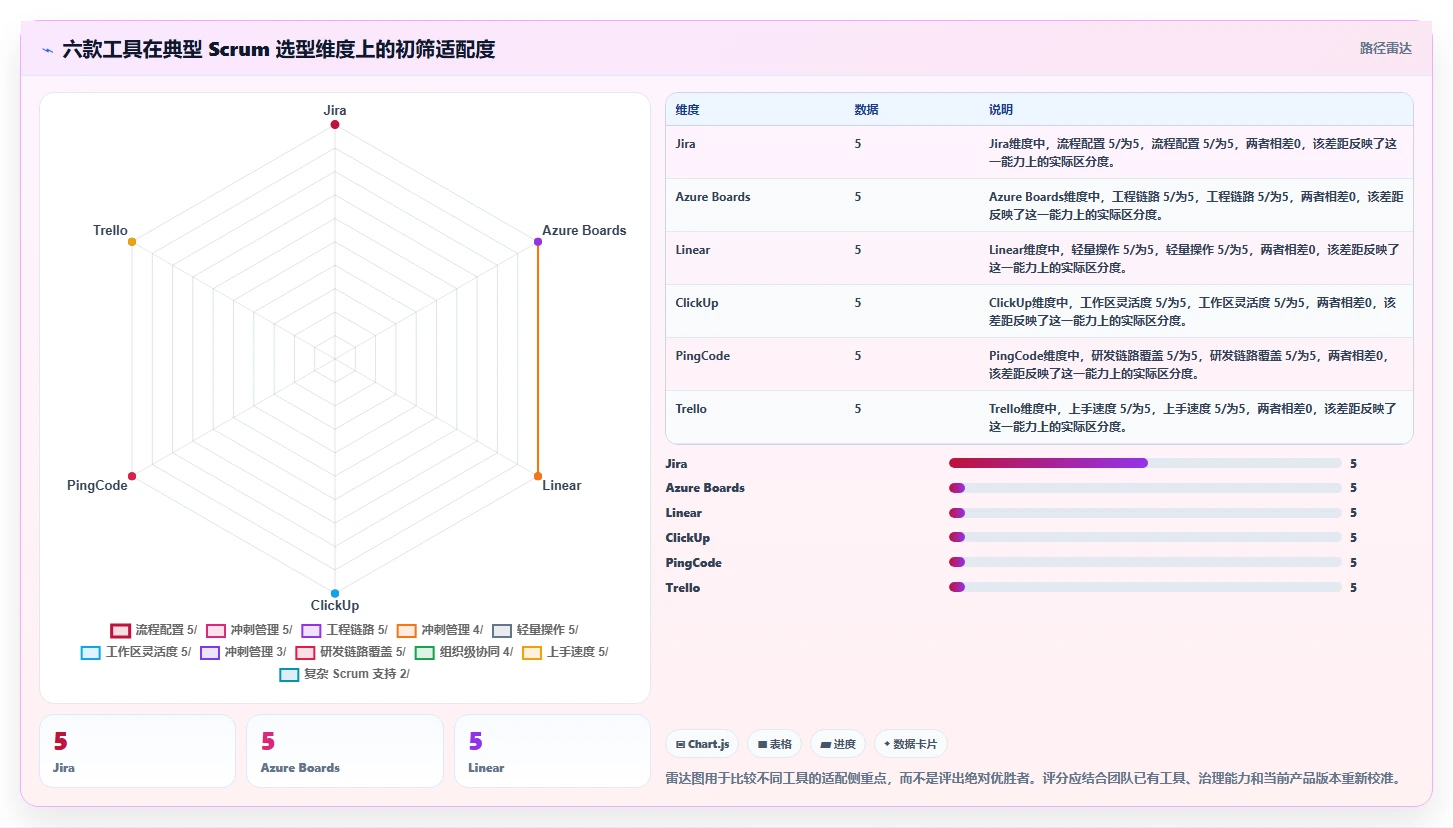Viewport: 1453px width, 828px height.
Task: Click the Jira axis label on radar
Action: click(x=335, y=110)
